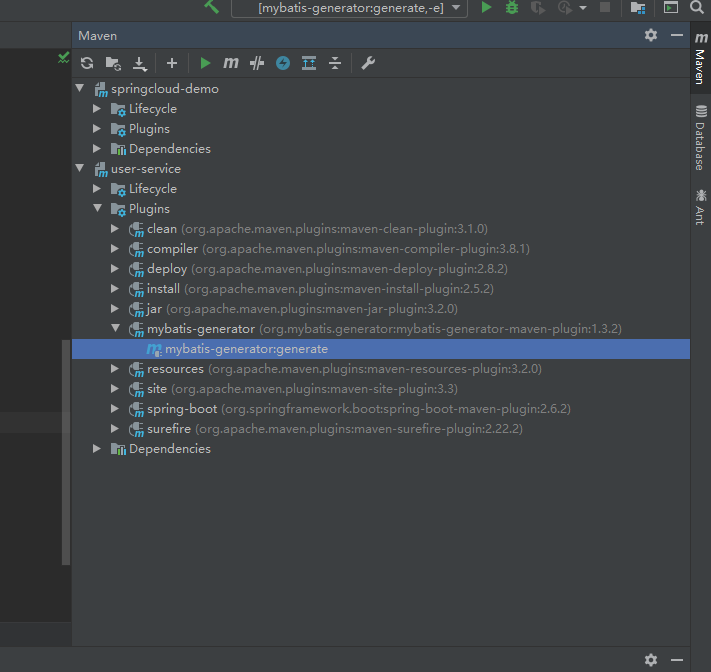Expand the resources plugin node
The width and height of the screenshot is (711, 672).
click(115, 369)
